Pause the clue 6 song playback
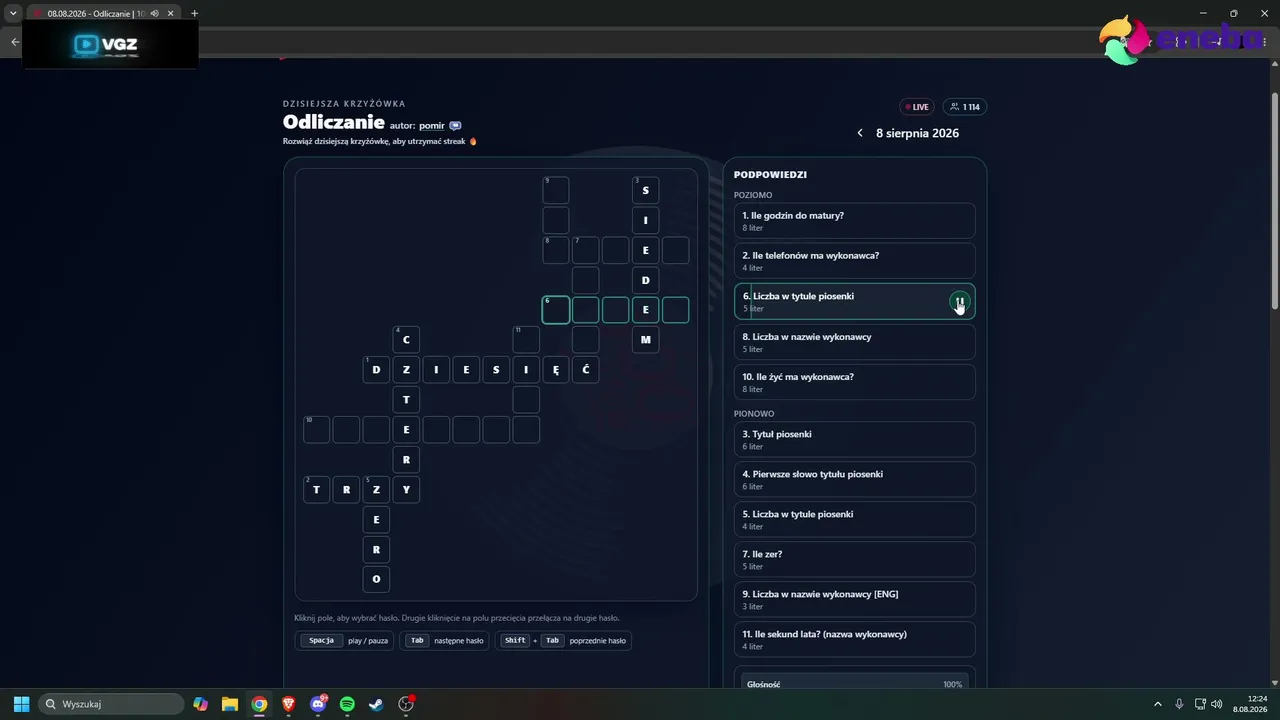The width and height of the screenshot is (1280, 720). 959,302
